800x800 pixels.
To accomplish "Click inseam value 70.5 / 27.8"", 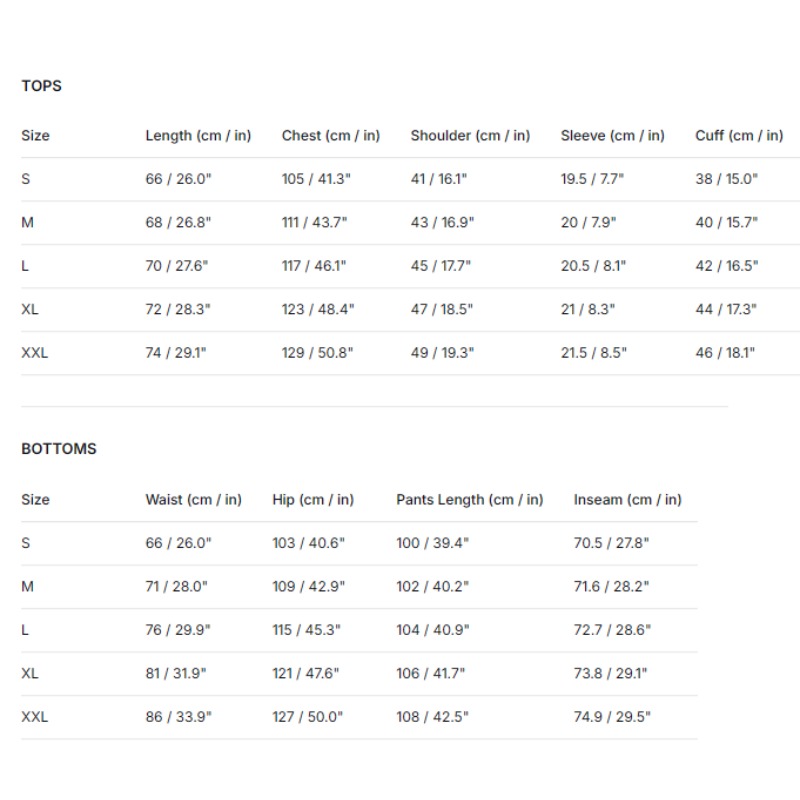I will coord(611,543).
